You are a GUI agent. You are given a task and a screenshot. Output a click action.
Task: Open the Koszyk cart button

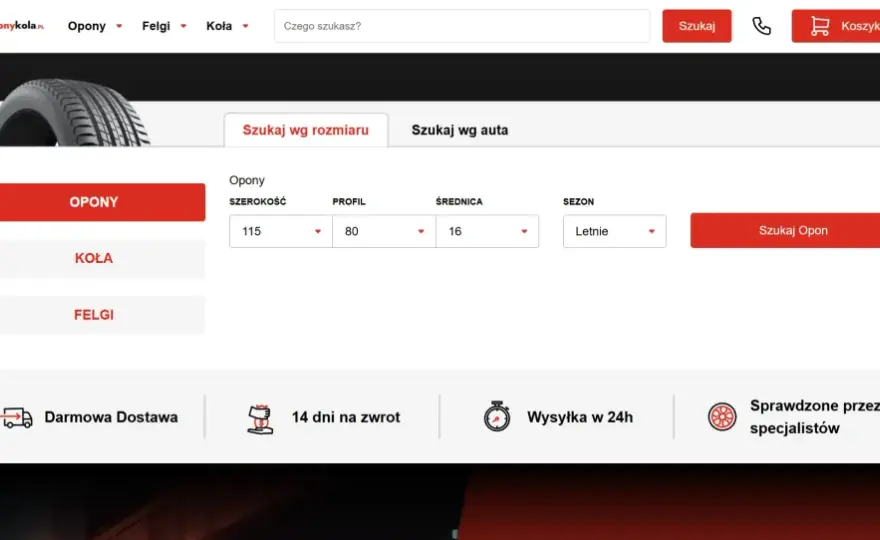(x=836, y=26)
